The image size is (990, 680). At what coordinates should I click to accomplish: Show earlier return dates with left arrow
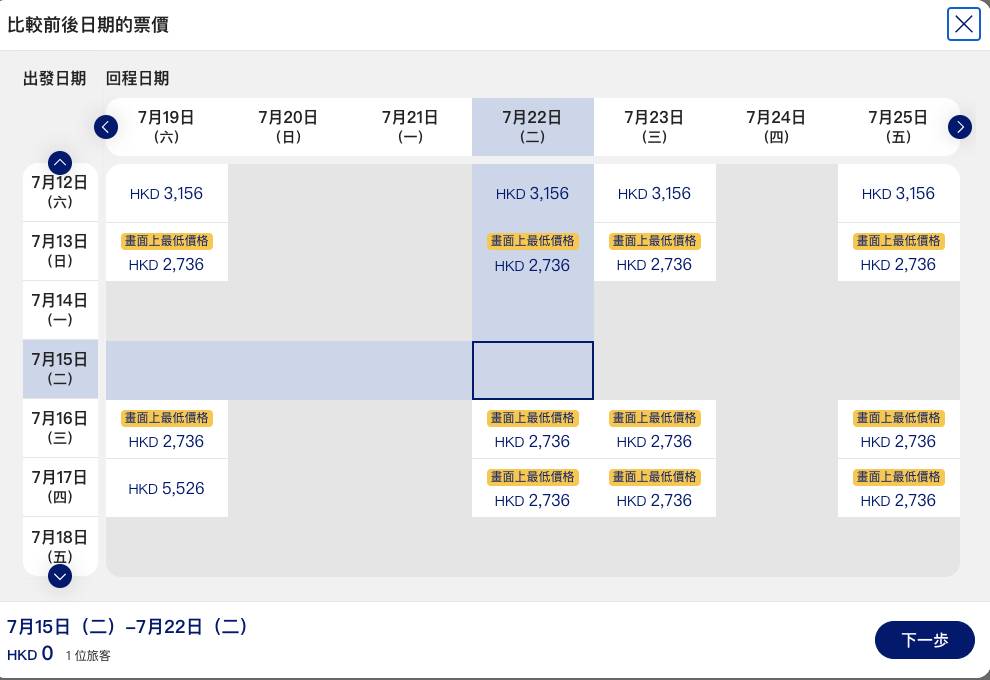pyautogui.click(x=105, y=127)
